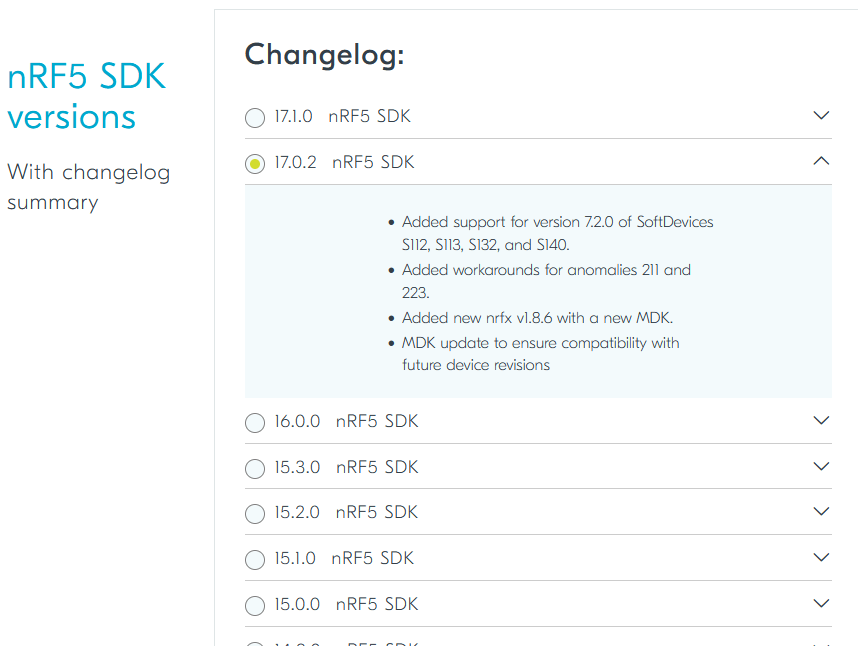This screenshot has height=646, width=858.
Task: Click the 17.0.2 nRF5 SDK label
Action: tap(344, 162)
